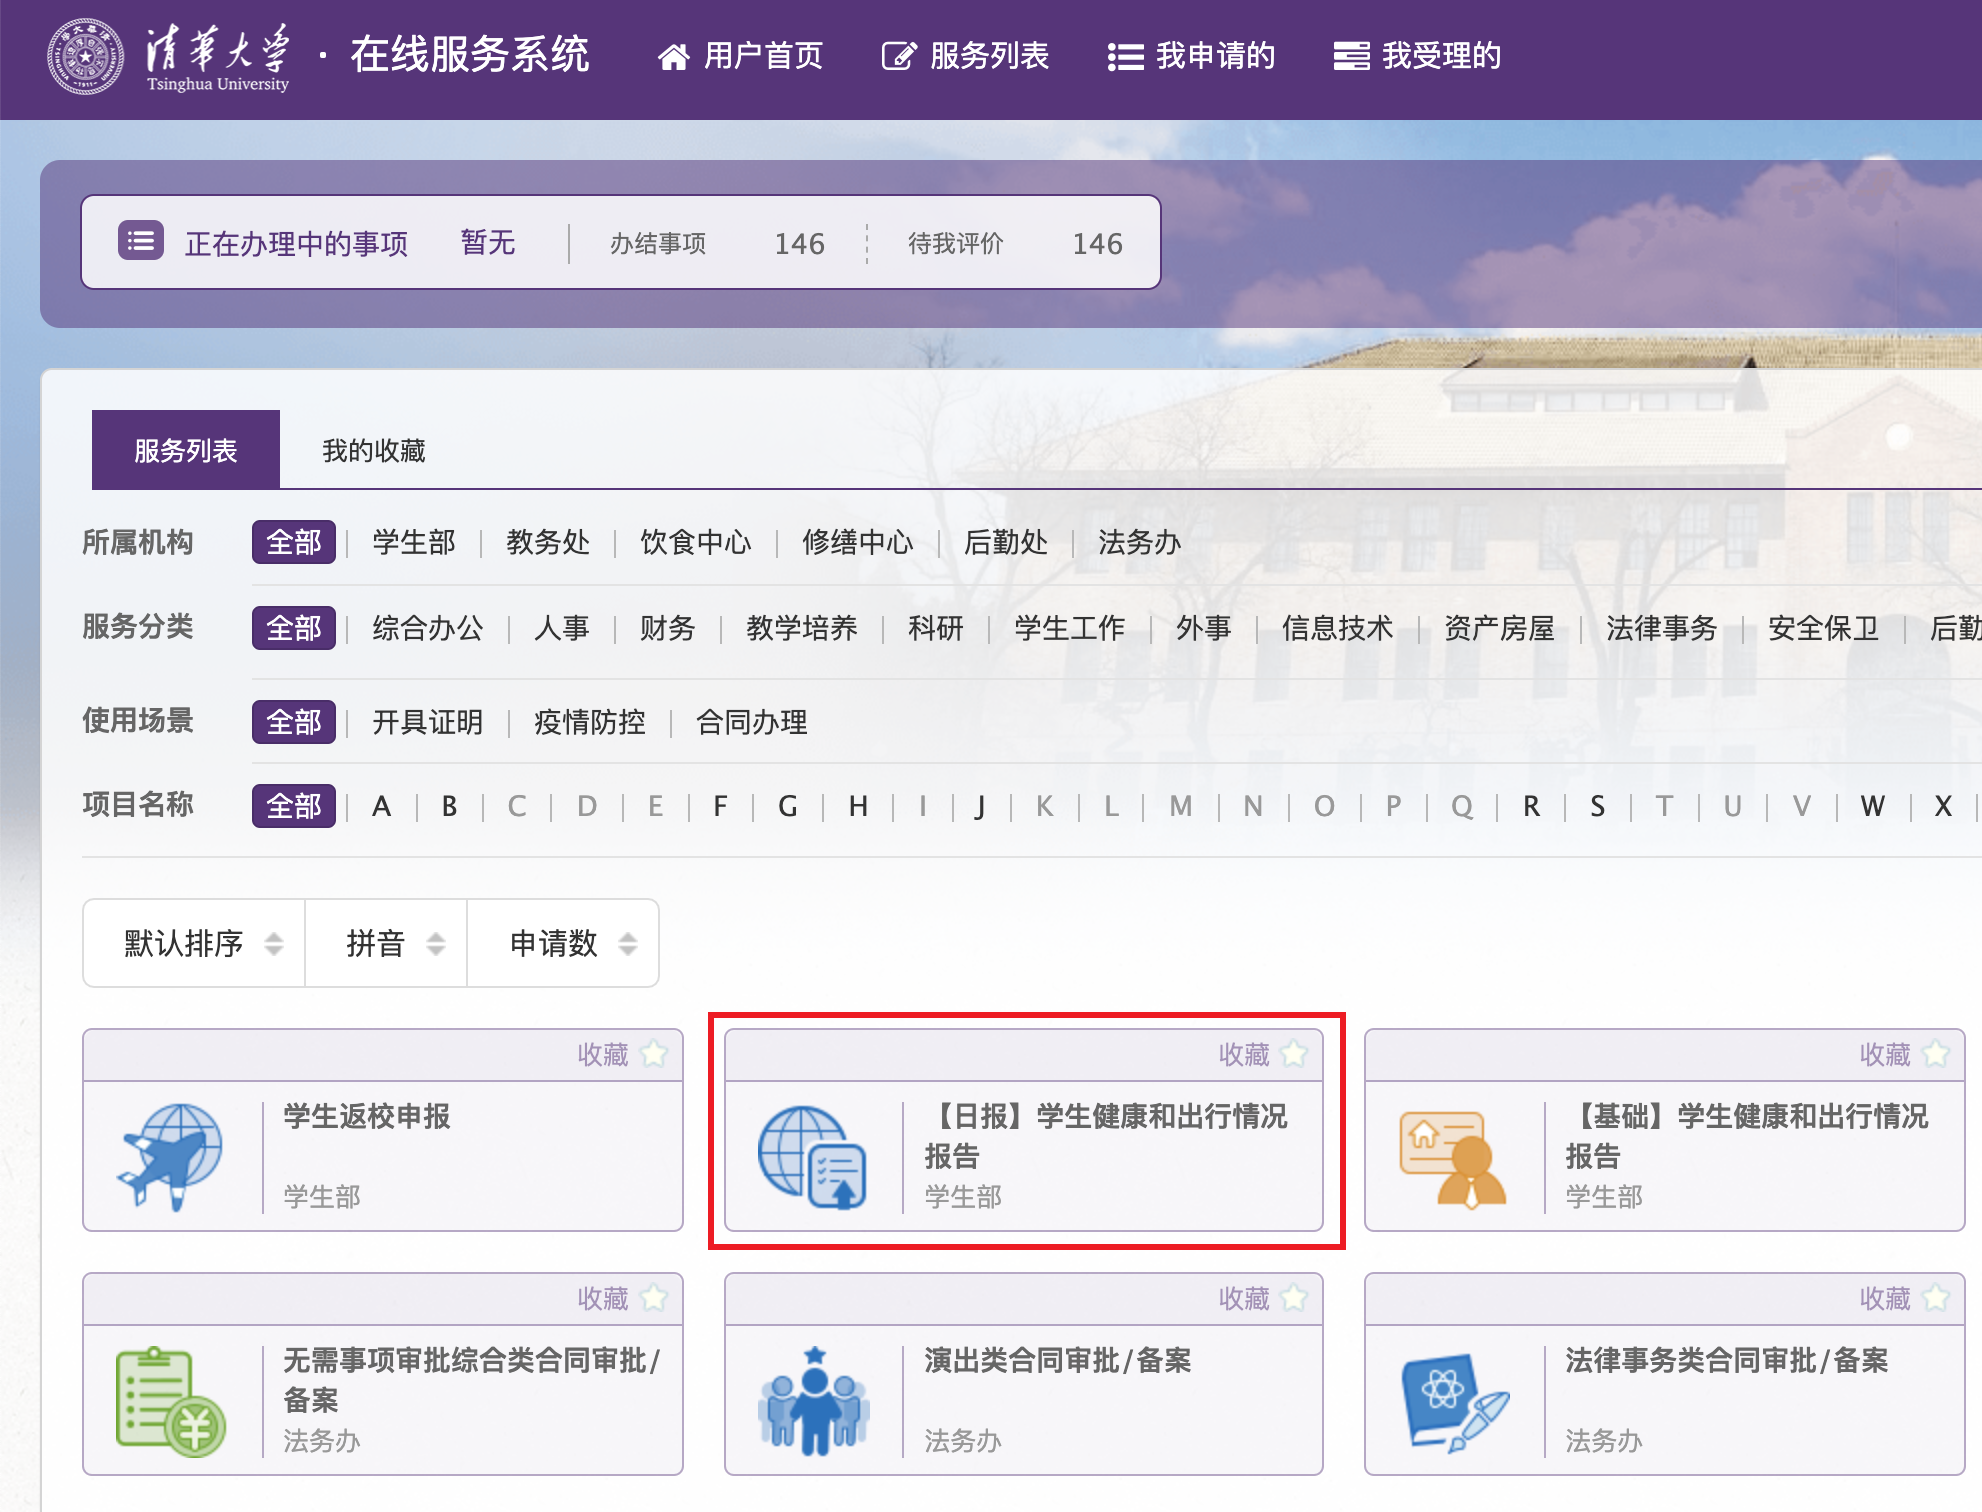Open 待我评价 count of 146
Viewport: 1982px width, 1512px height.
pyautogui.click(x=1097, y=243)
